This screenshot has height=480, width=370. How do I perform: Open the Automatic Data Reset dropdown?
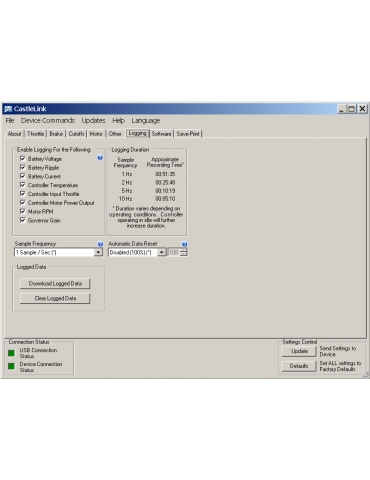tap(162, 253)
